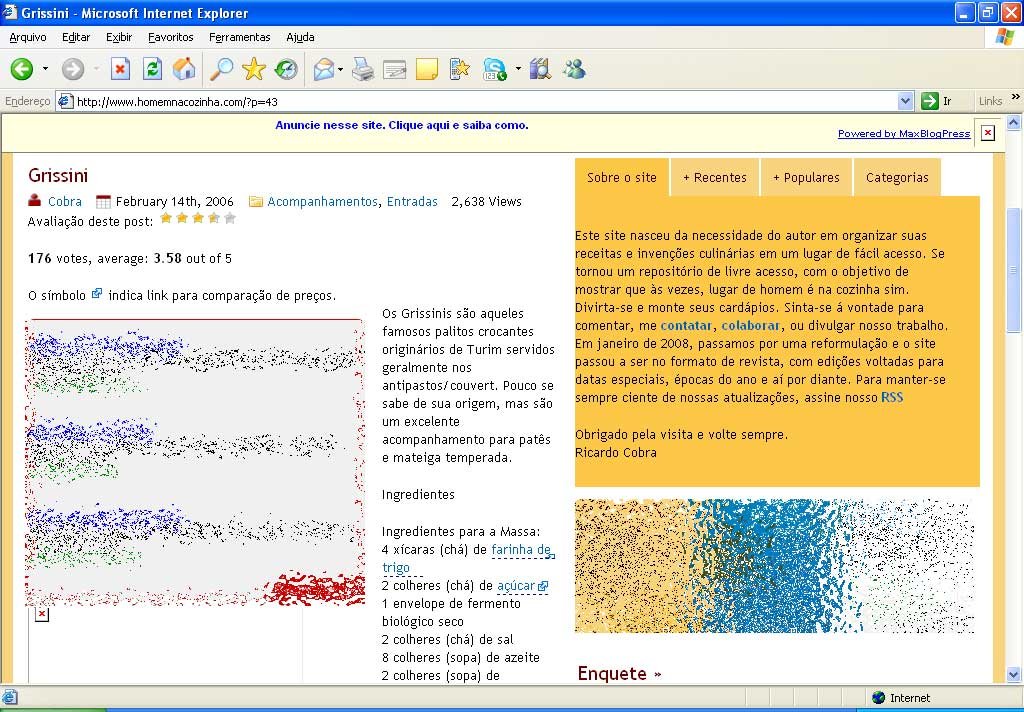
Task: Click the Print icon
Action: coord(363,69)
